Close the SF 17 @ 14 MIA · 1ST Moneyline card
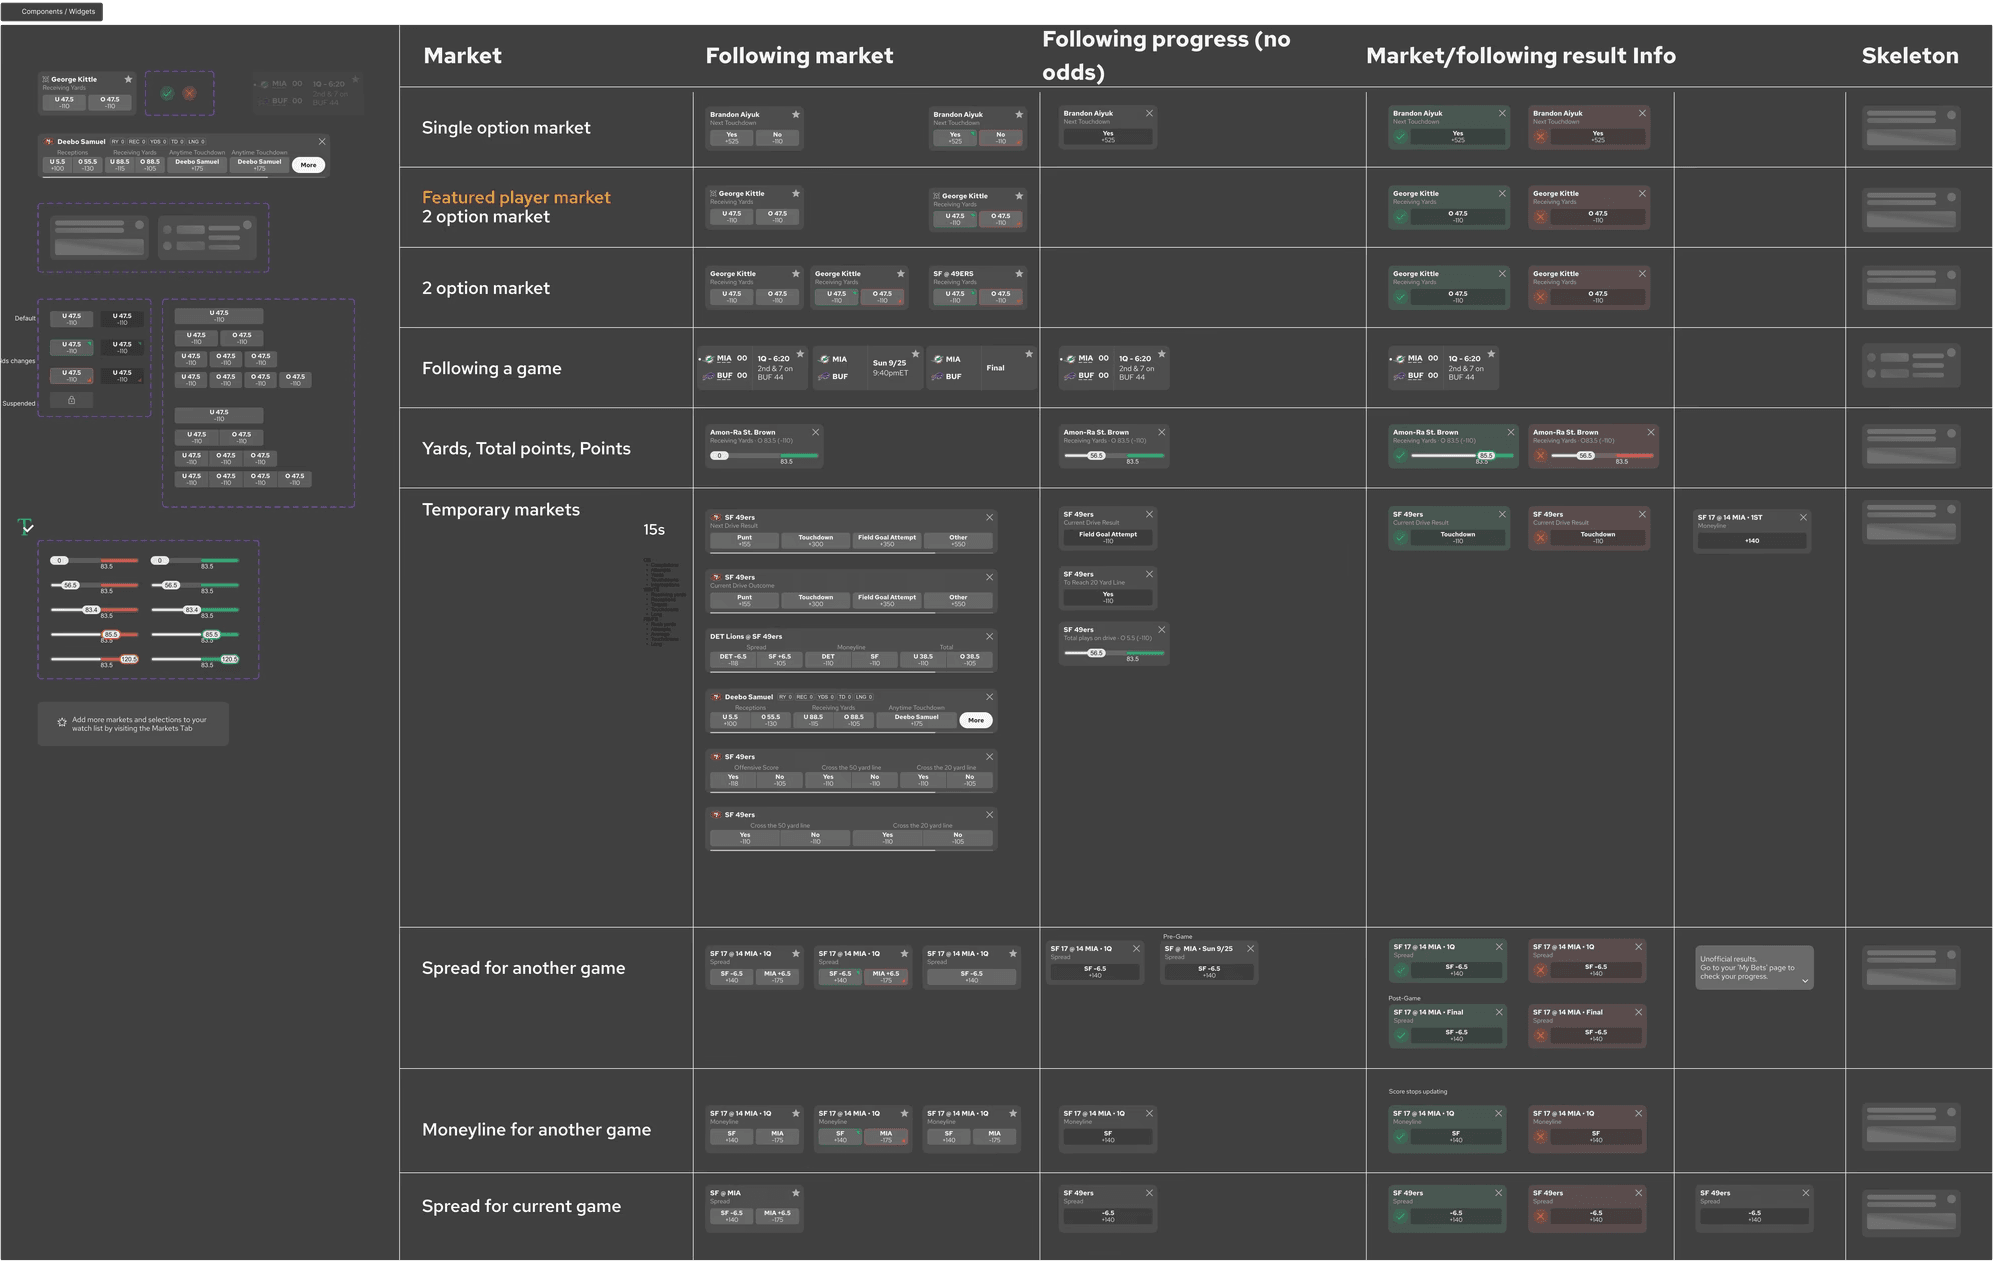The height and width of the screenshot is (1261, 1994). pyautogui.click(x=1803, y=517)
